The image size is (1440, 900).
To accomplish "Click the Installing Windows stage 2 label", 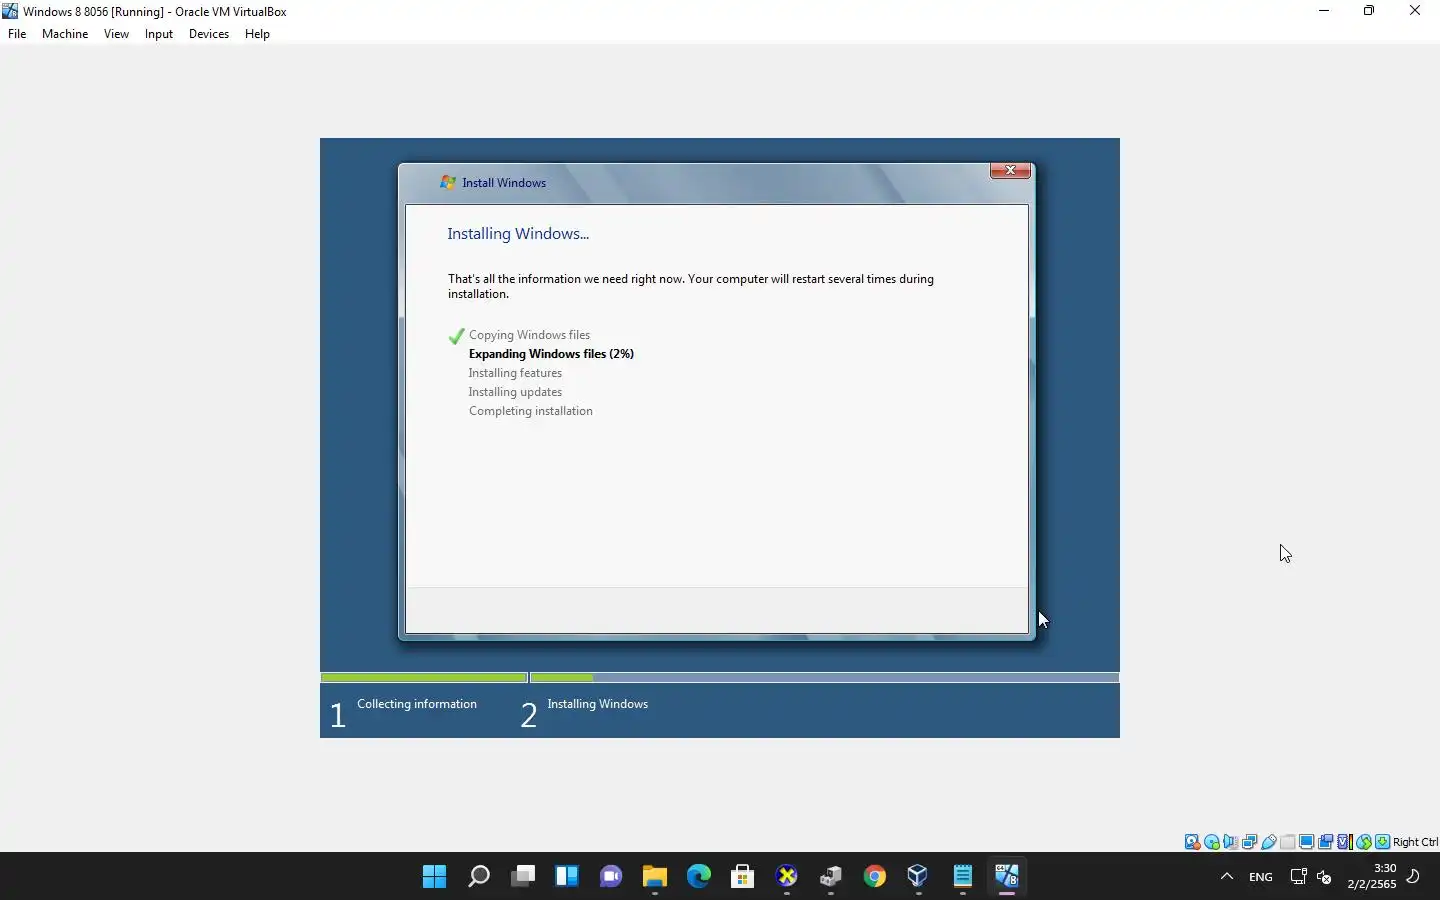I will (597, 704).
